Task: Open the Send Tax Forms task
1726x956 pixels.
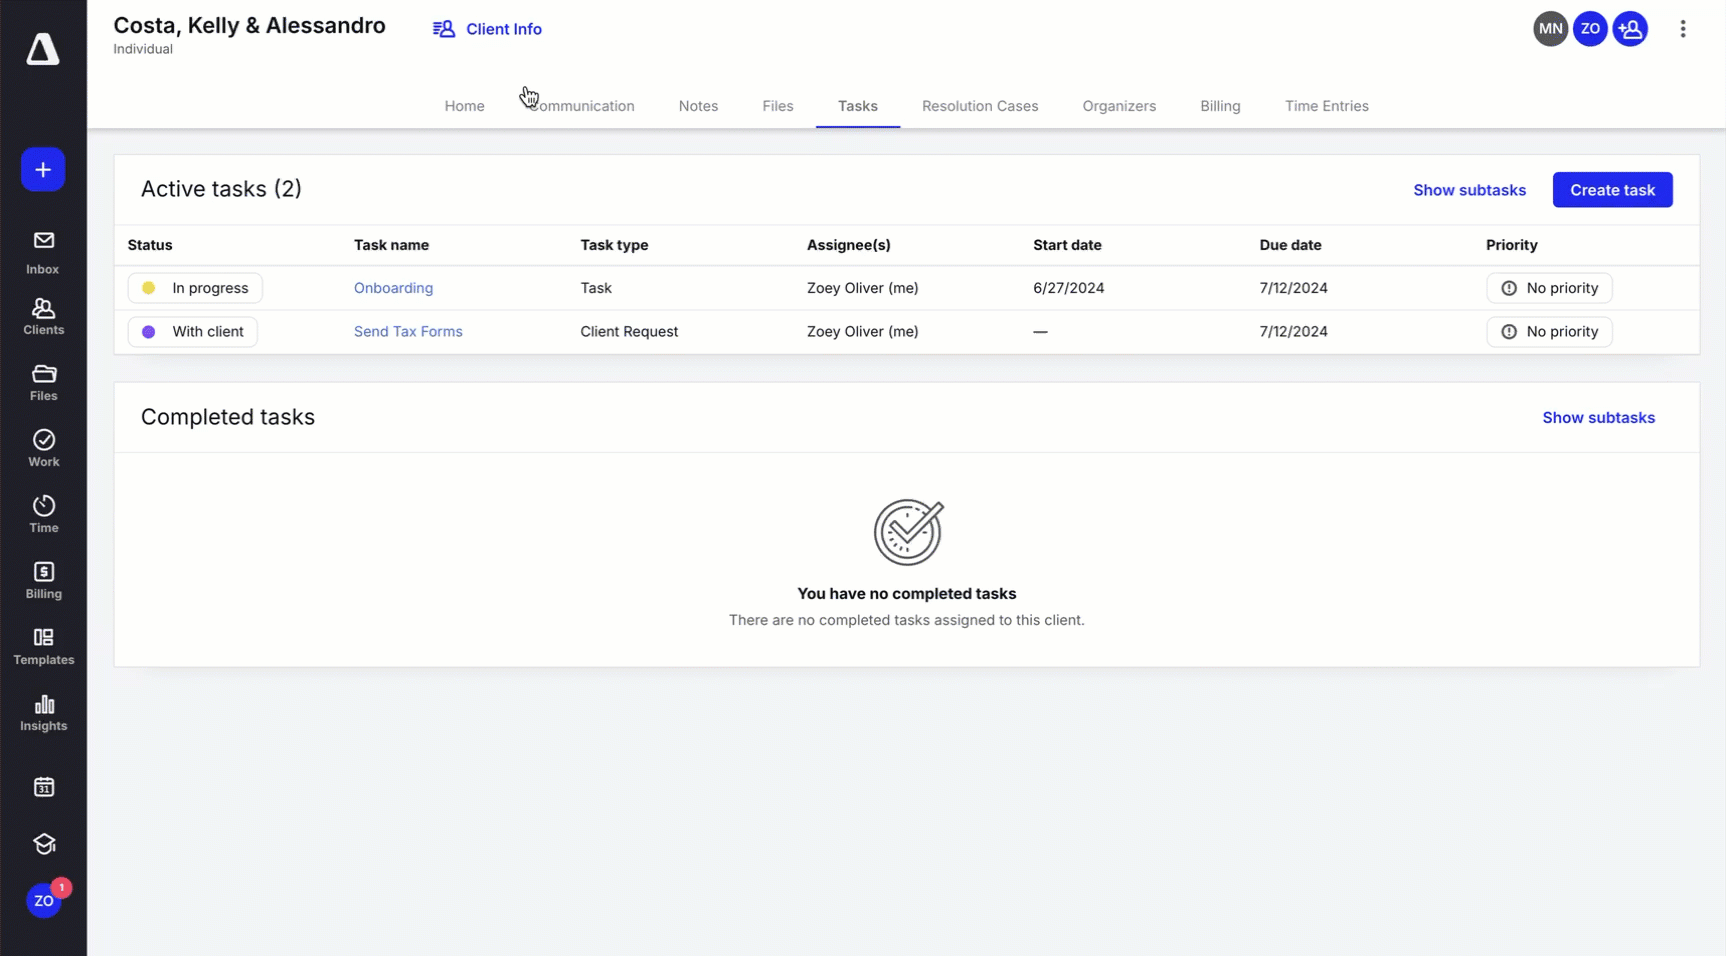Action: (x=408, y=331)
